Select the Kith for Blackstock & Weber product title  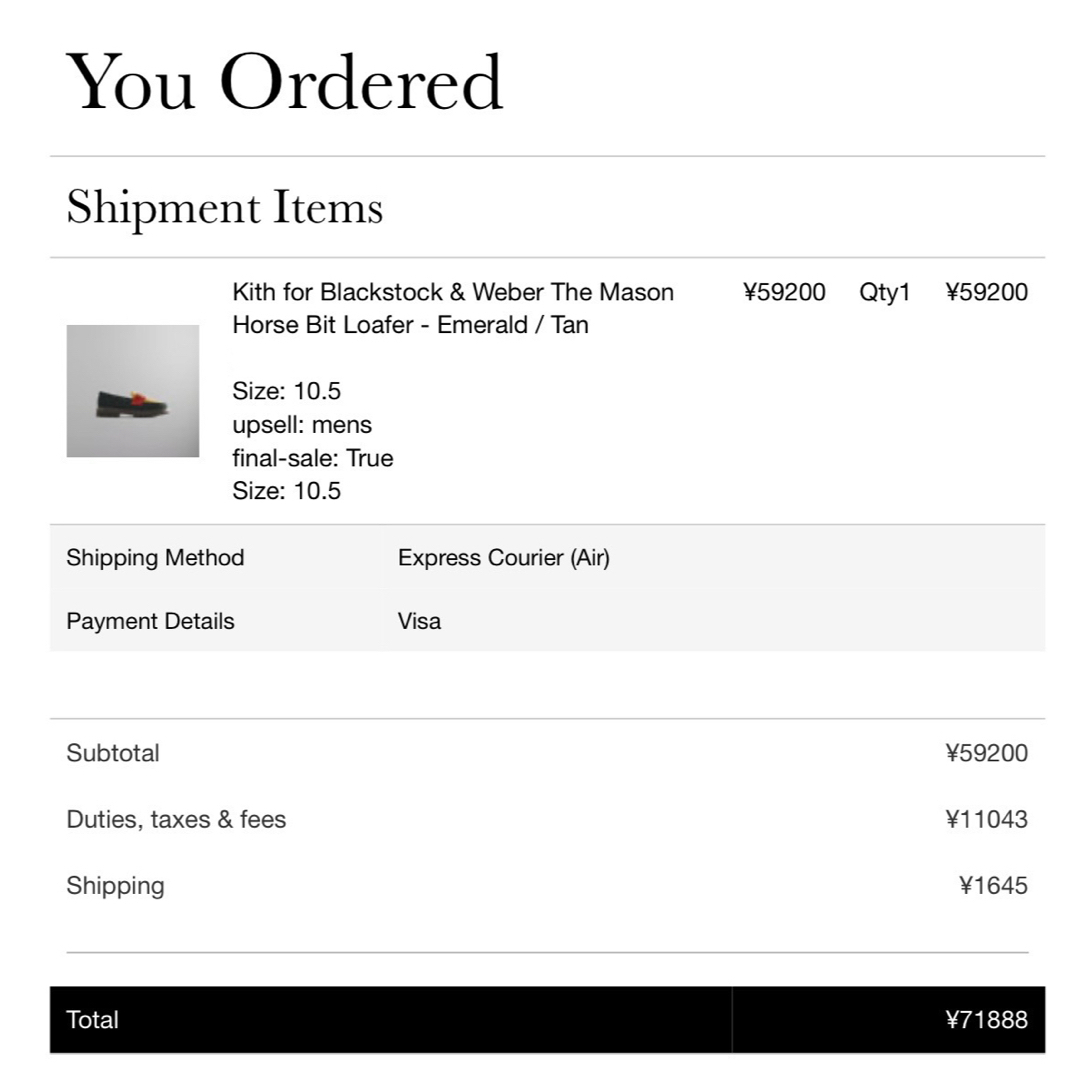point(453,308)
